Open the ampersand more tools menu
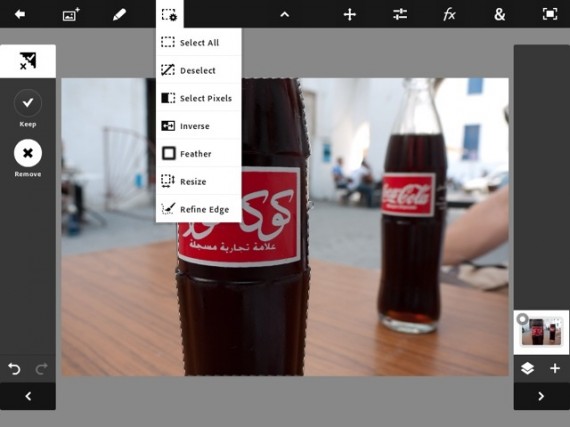Viewport: 570px width, 427px height. [x=499, y=15]
